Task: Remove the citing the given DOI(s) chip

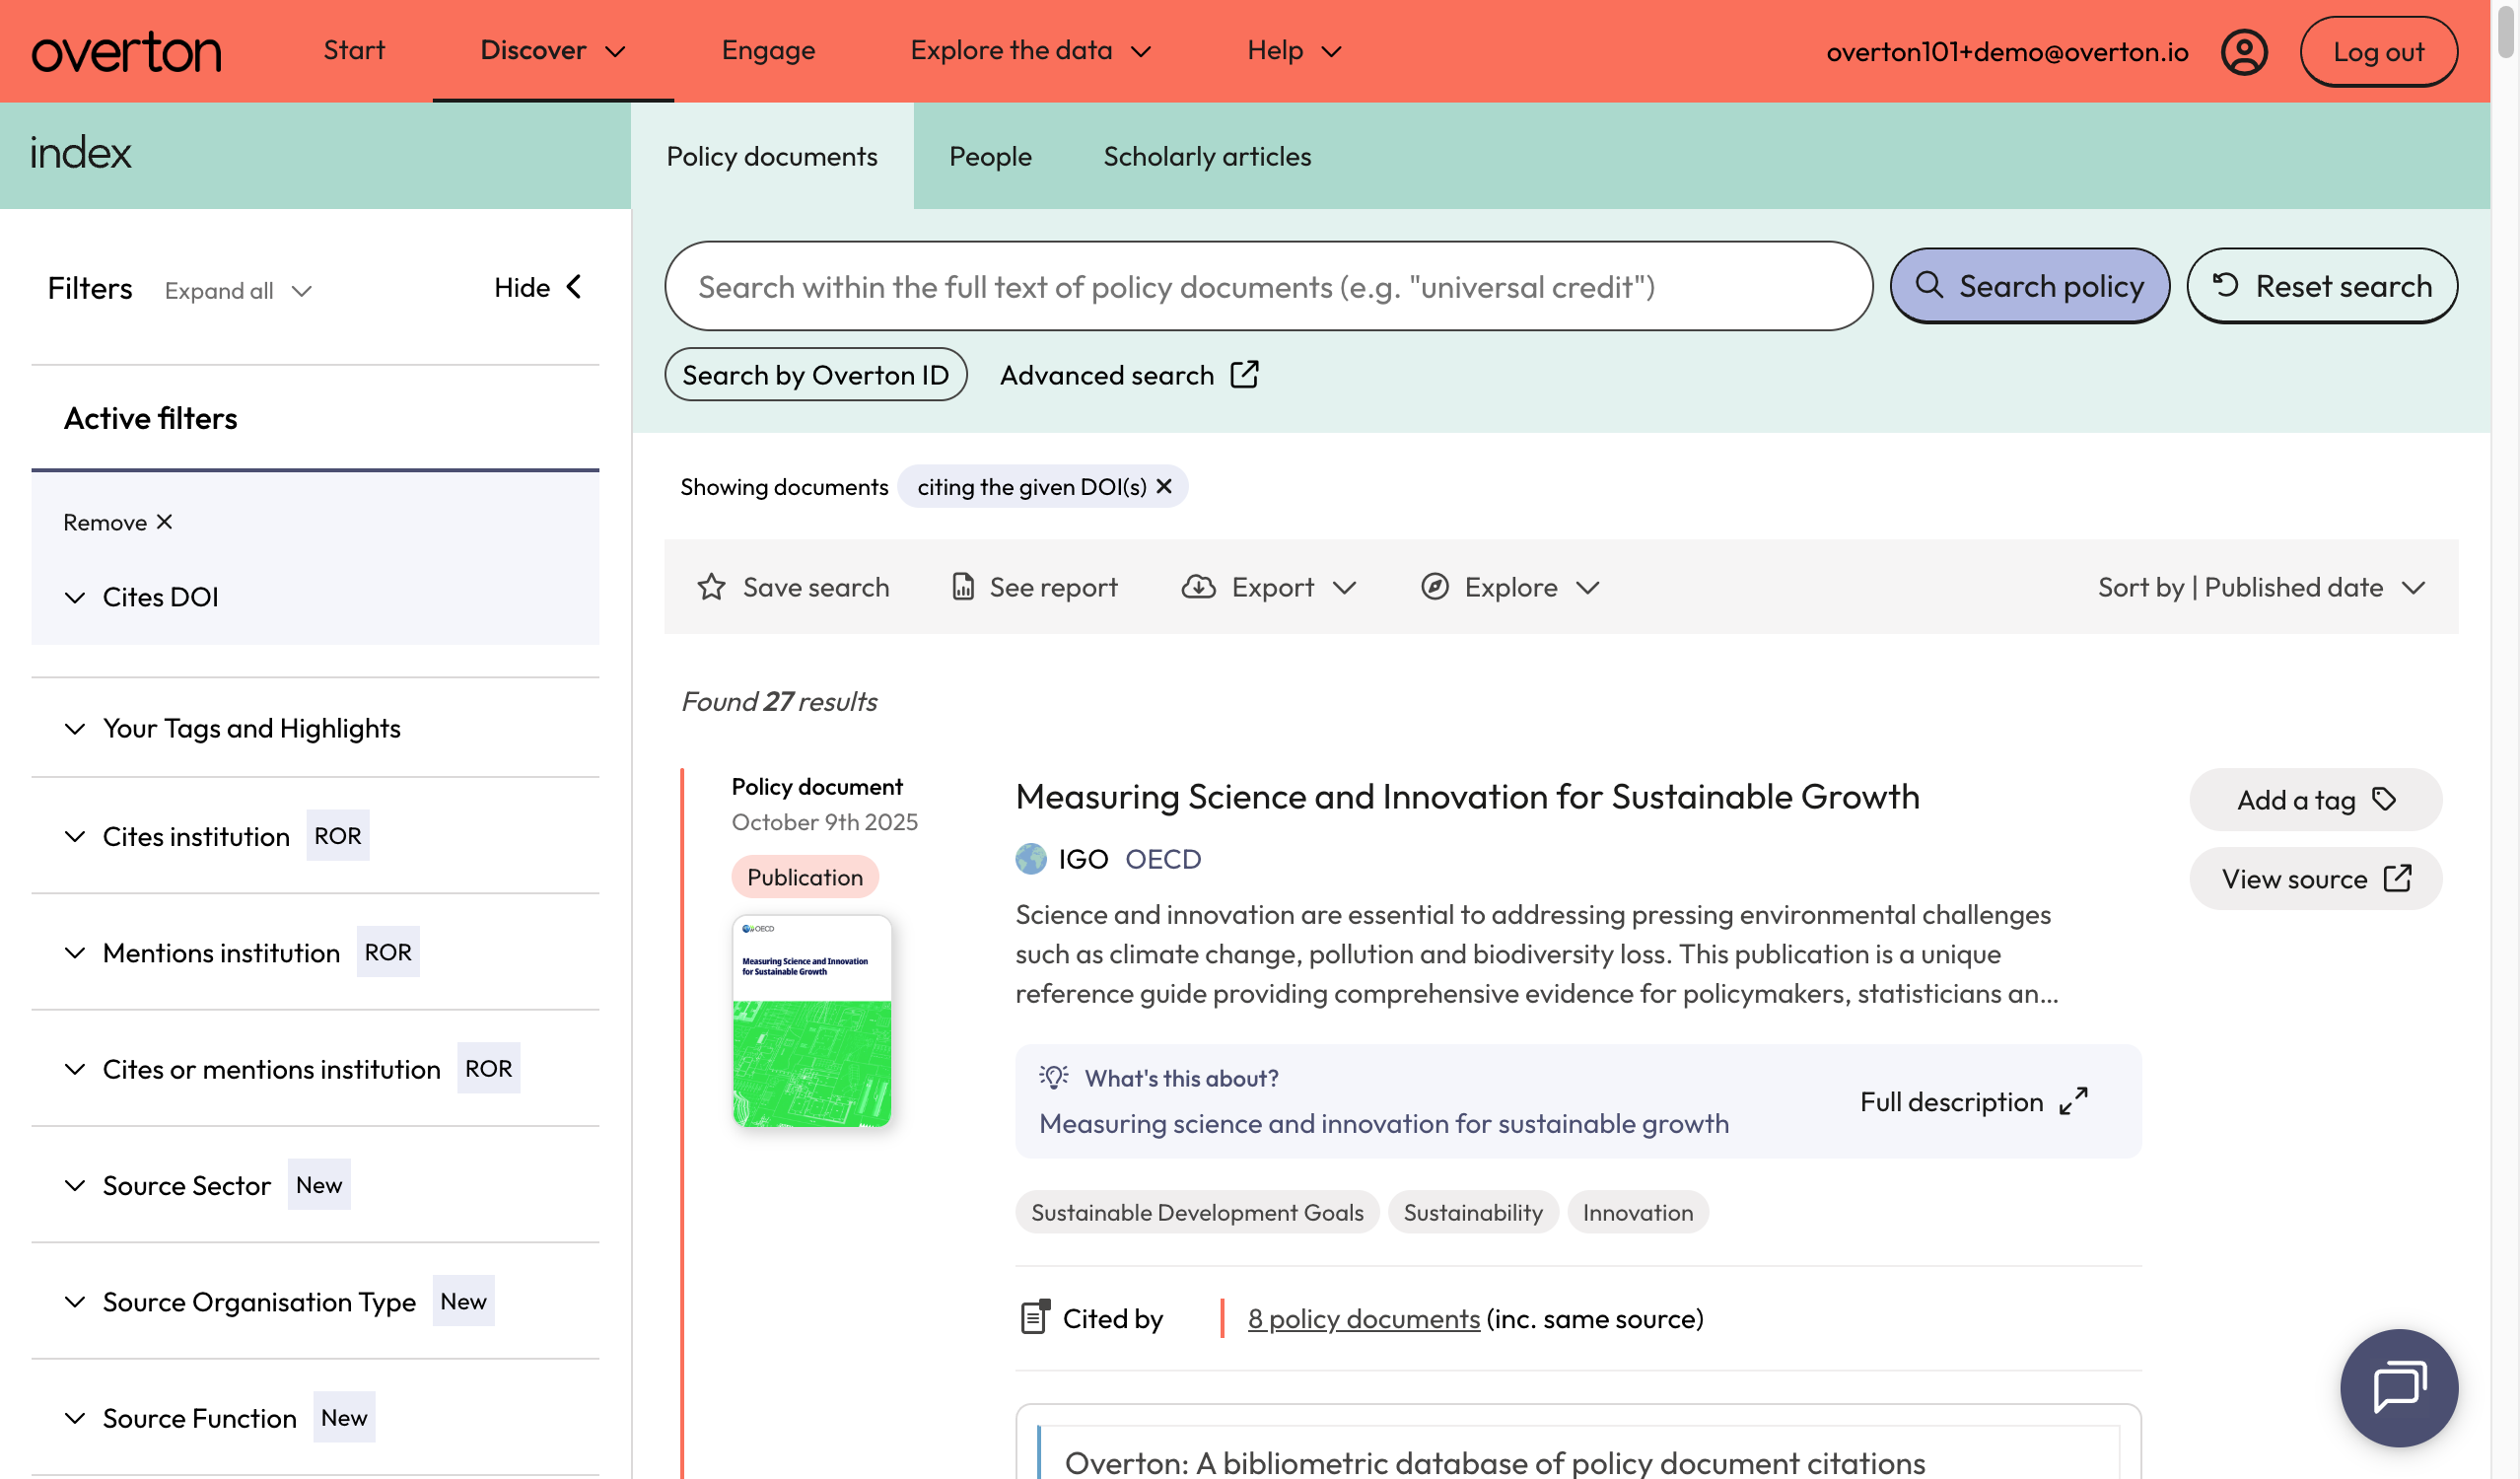Action: [1164, 486]
